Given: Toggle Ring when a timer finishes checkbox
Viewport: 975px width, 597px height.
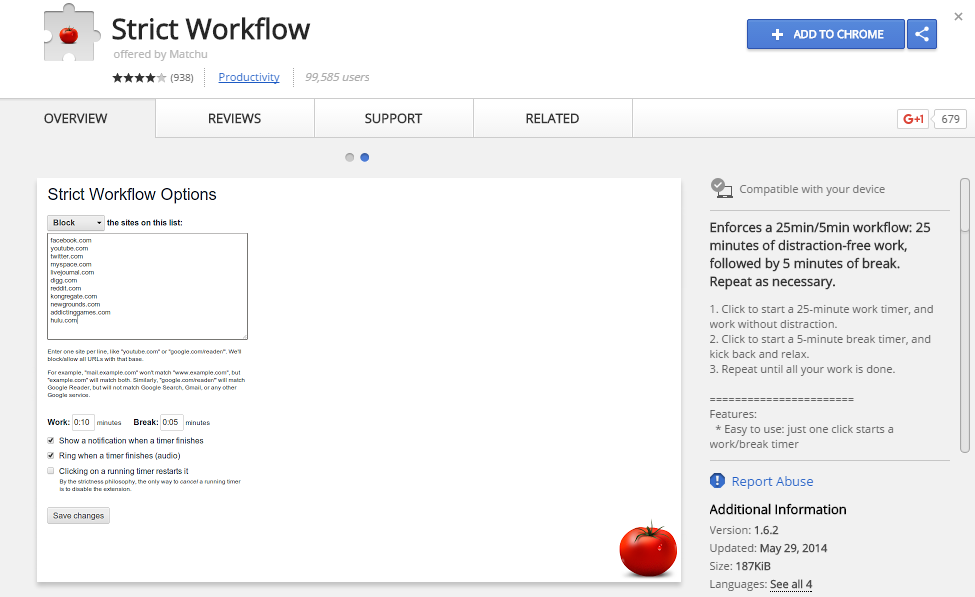Looking at the screenshot, I should (x=51, y=455).
